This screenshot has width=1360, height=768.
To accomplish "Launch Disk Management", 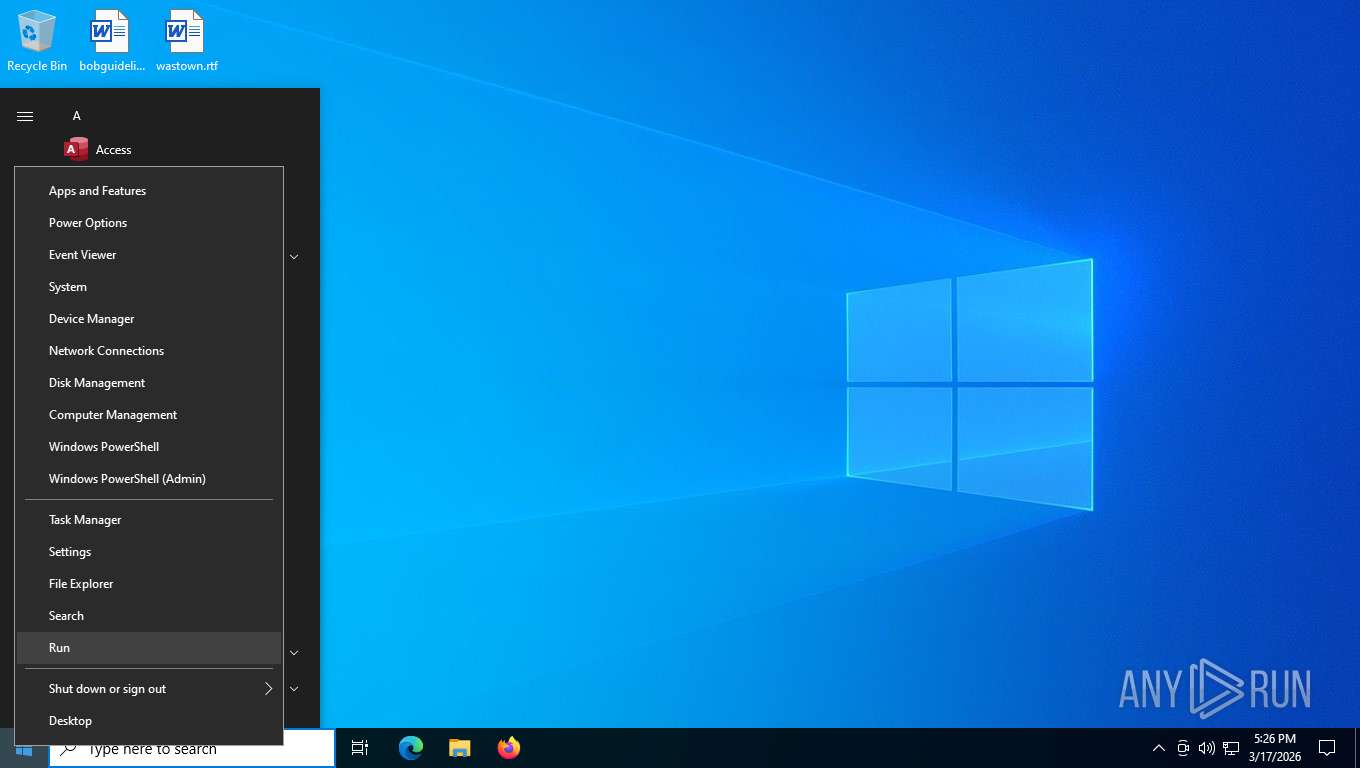I will pyautogui.click(x=149, y=383).
